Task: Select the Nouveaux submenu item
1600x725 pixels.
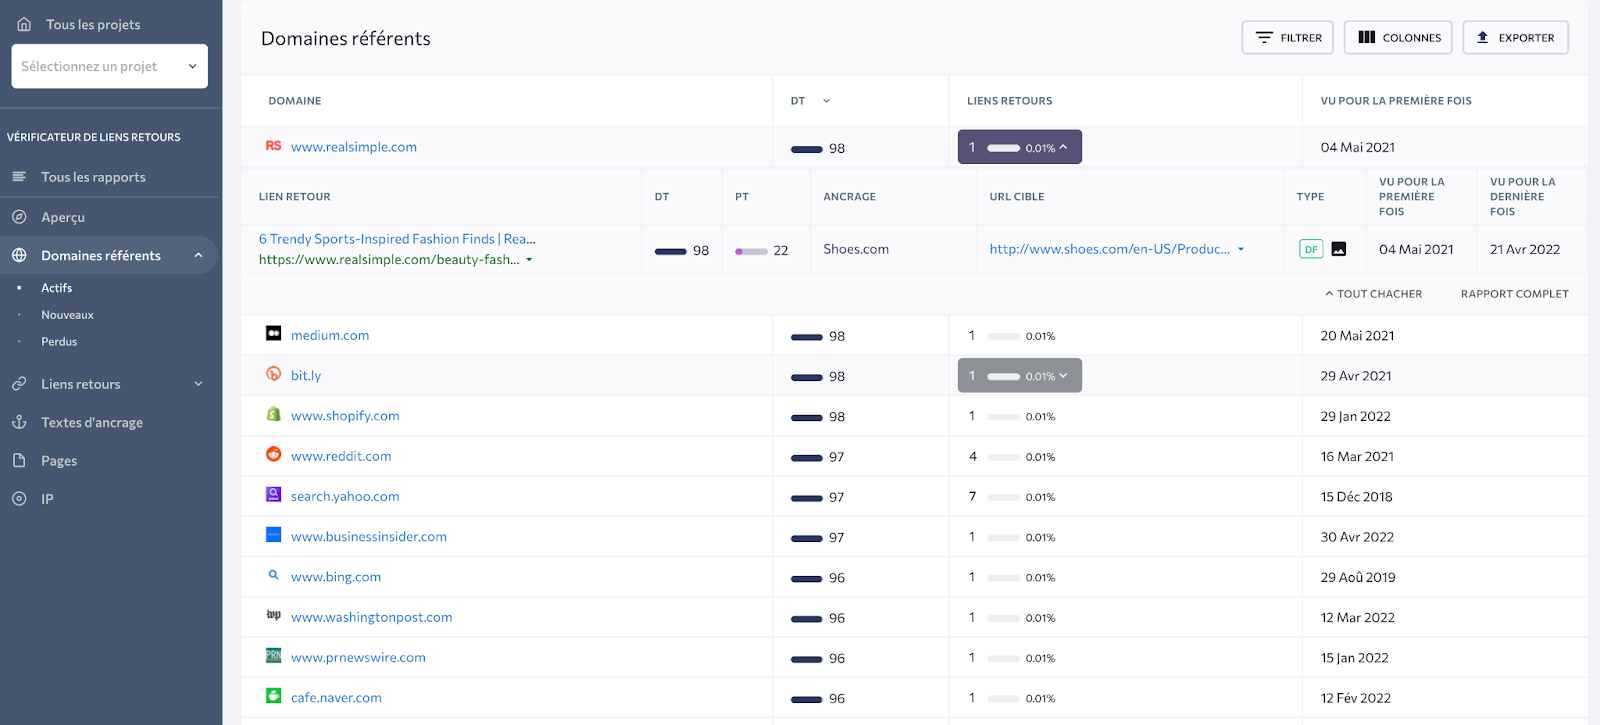Action: 67,315
